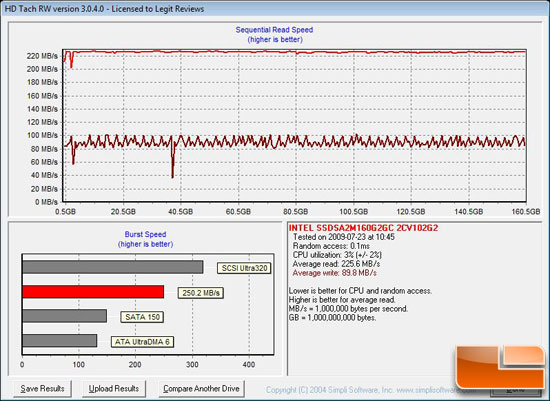Select the SCSI Ultra320 gray bar
This screenshot has height=401, width=550.
pos(113,267)
